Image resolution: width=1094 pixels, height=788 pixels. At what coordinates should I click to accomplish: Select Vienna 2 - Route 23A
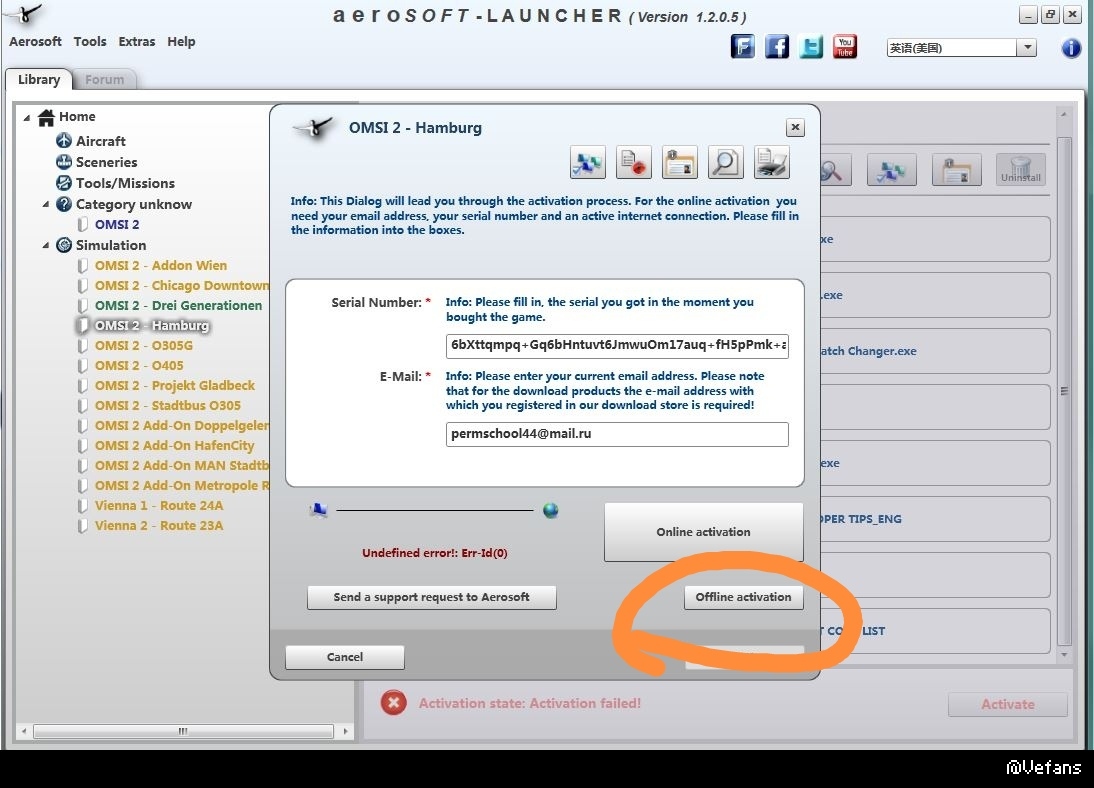(x=159, y=526)
